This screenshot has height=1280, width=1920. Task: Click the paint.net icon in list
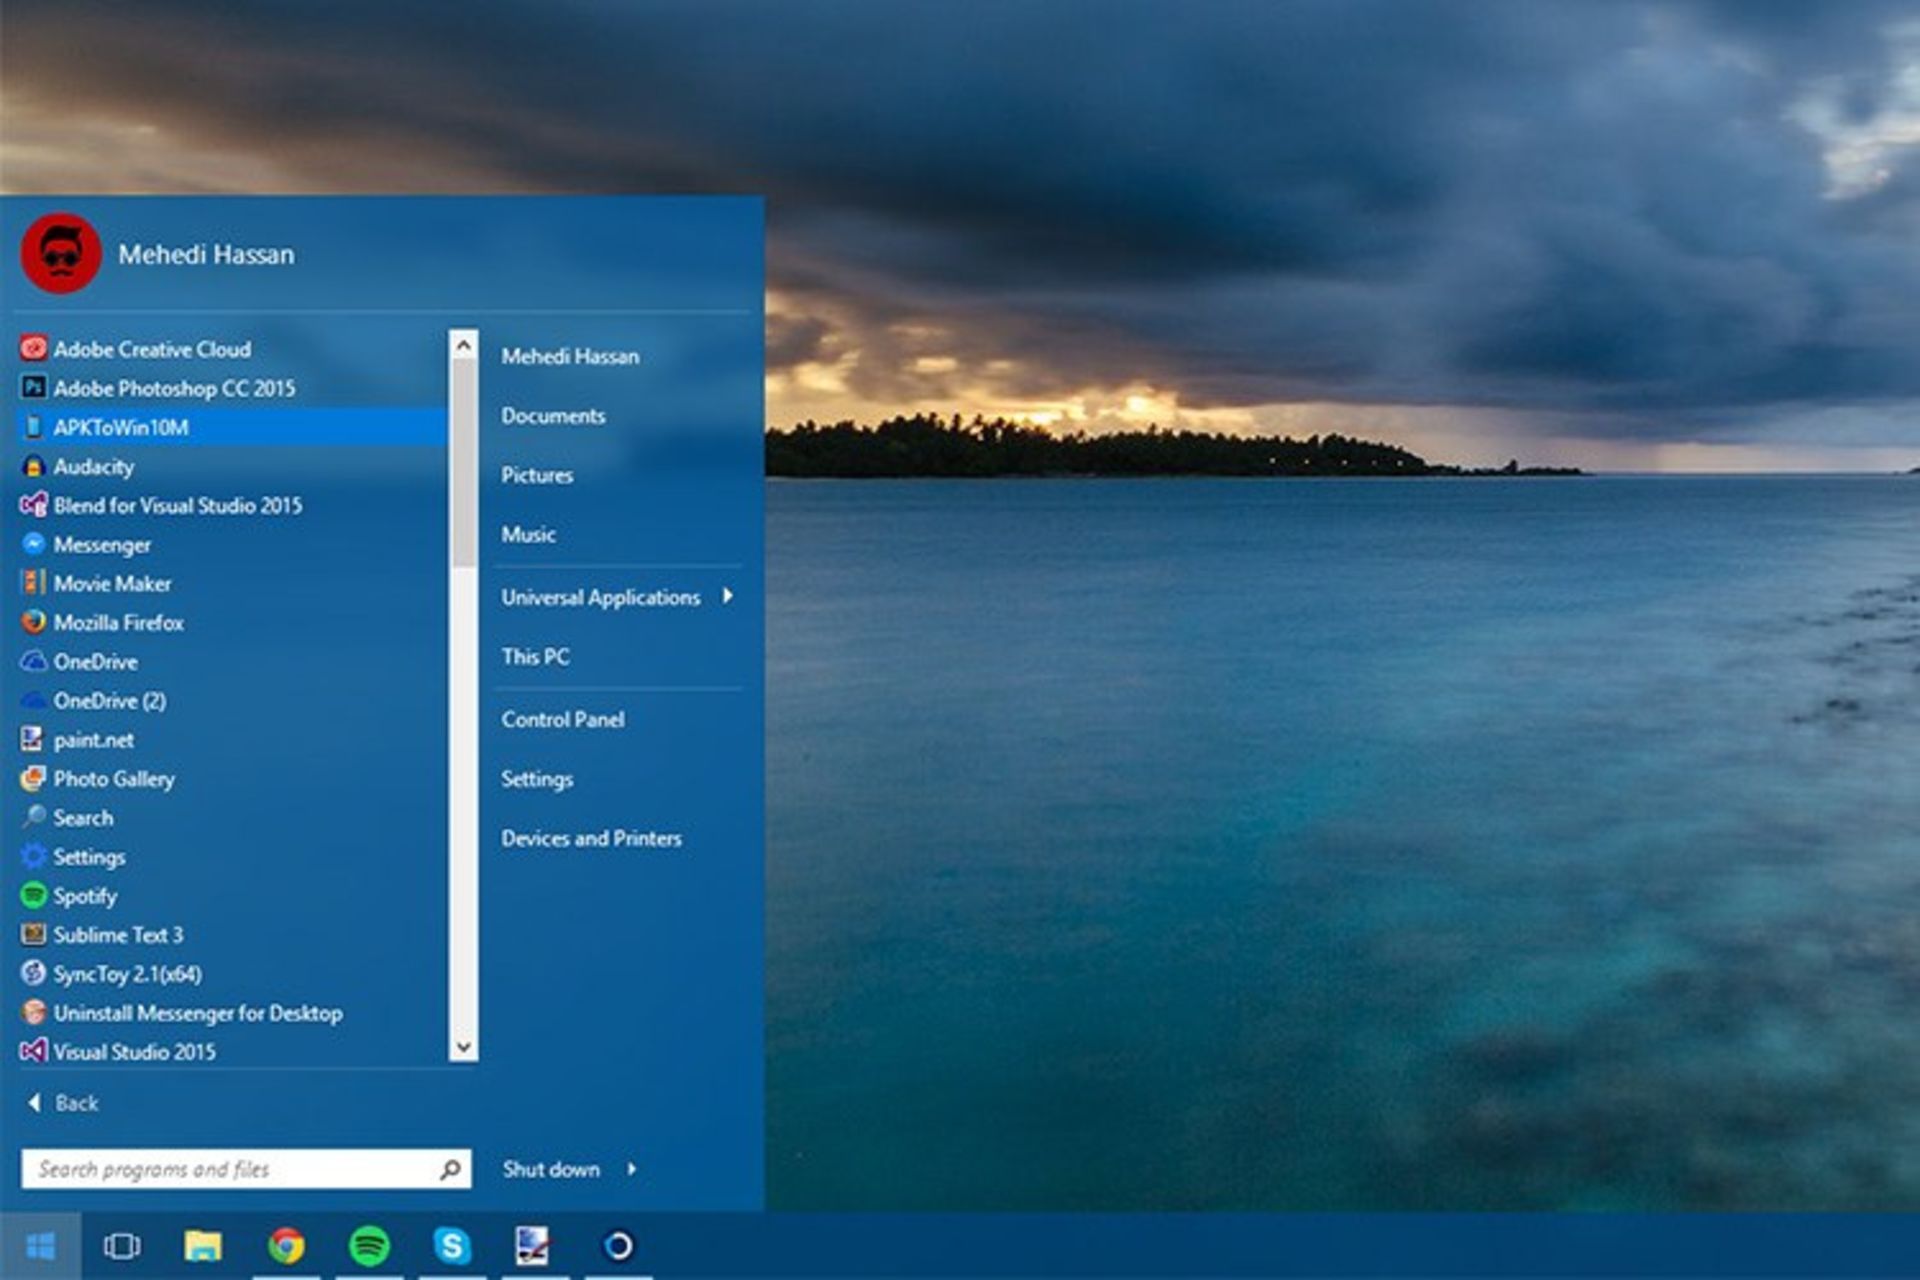(34, 739)
